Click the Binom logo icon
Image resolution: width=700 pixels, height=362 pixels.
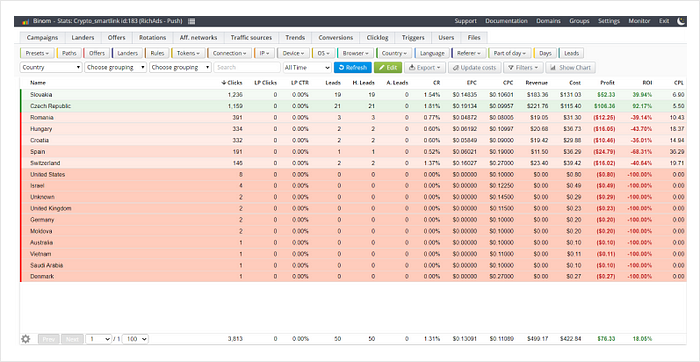click(26, 21)
